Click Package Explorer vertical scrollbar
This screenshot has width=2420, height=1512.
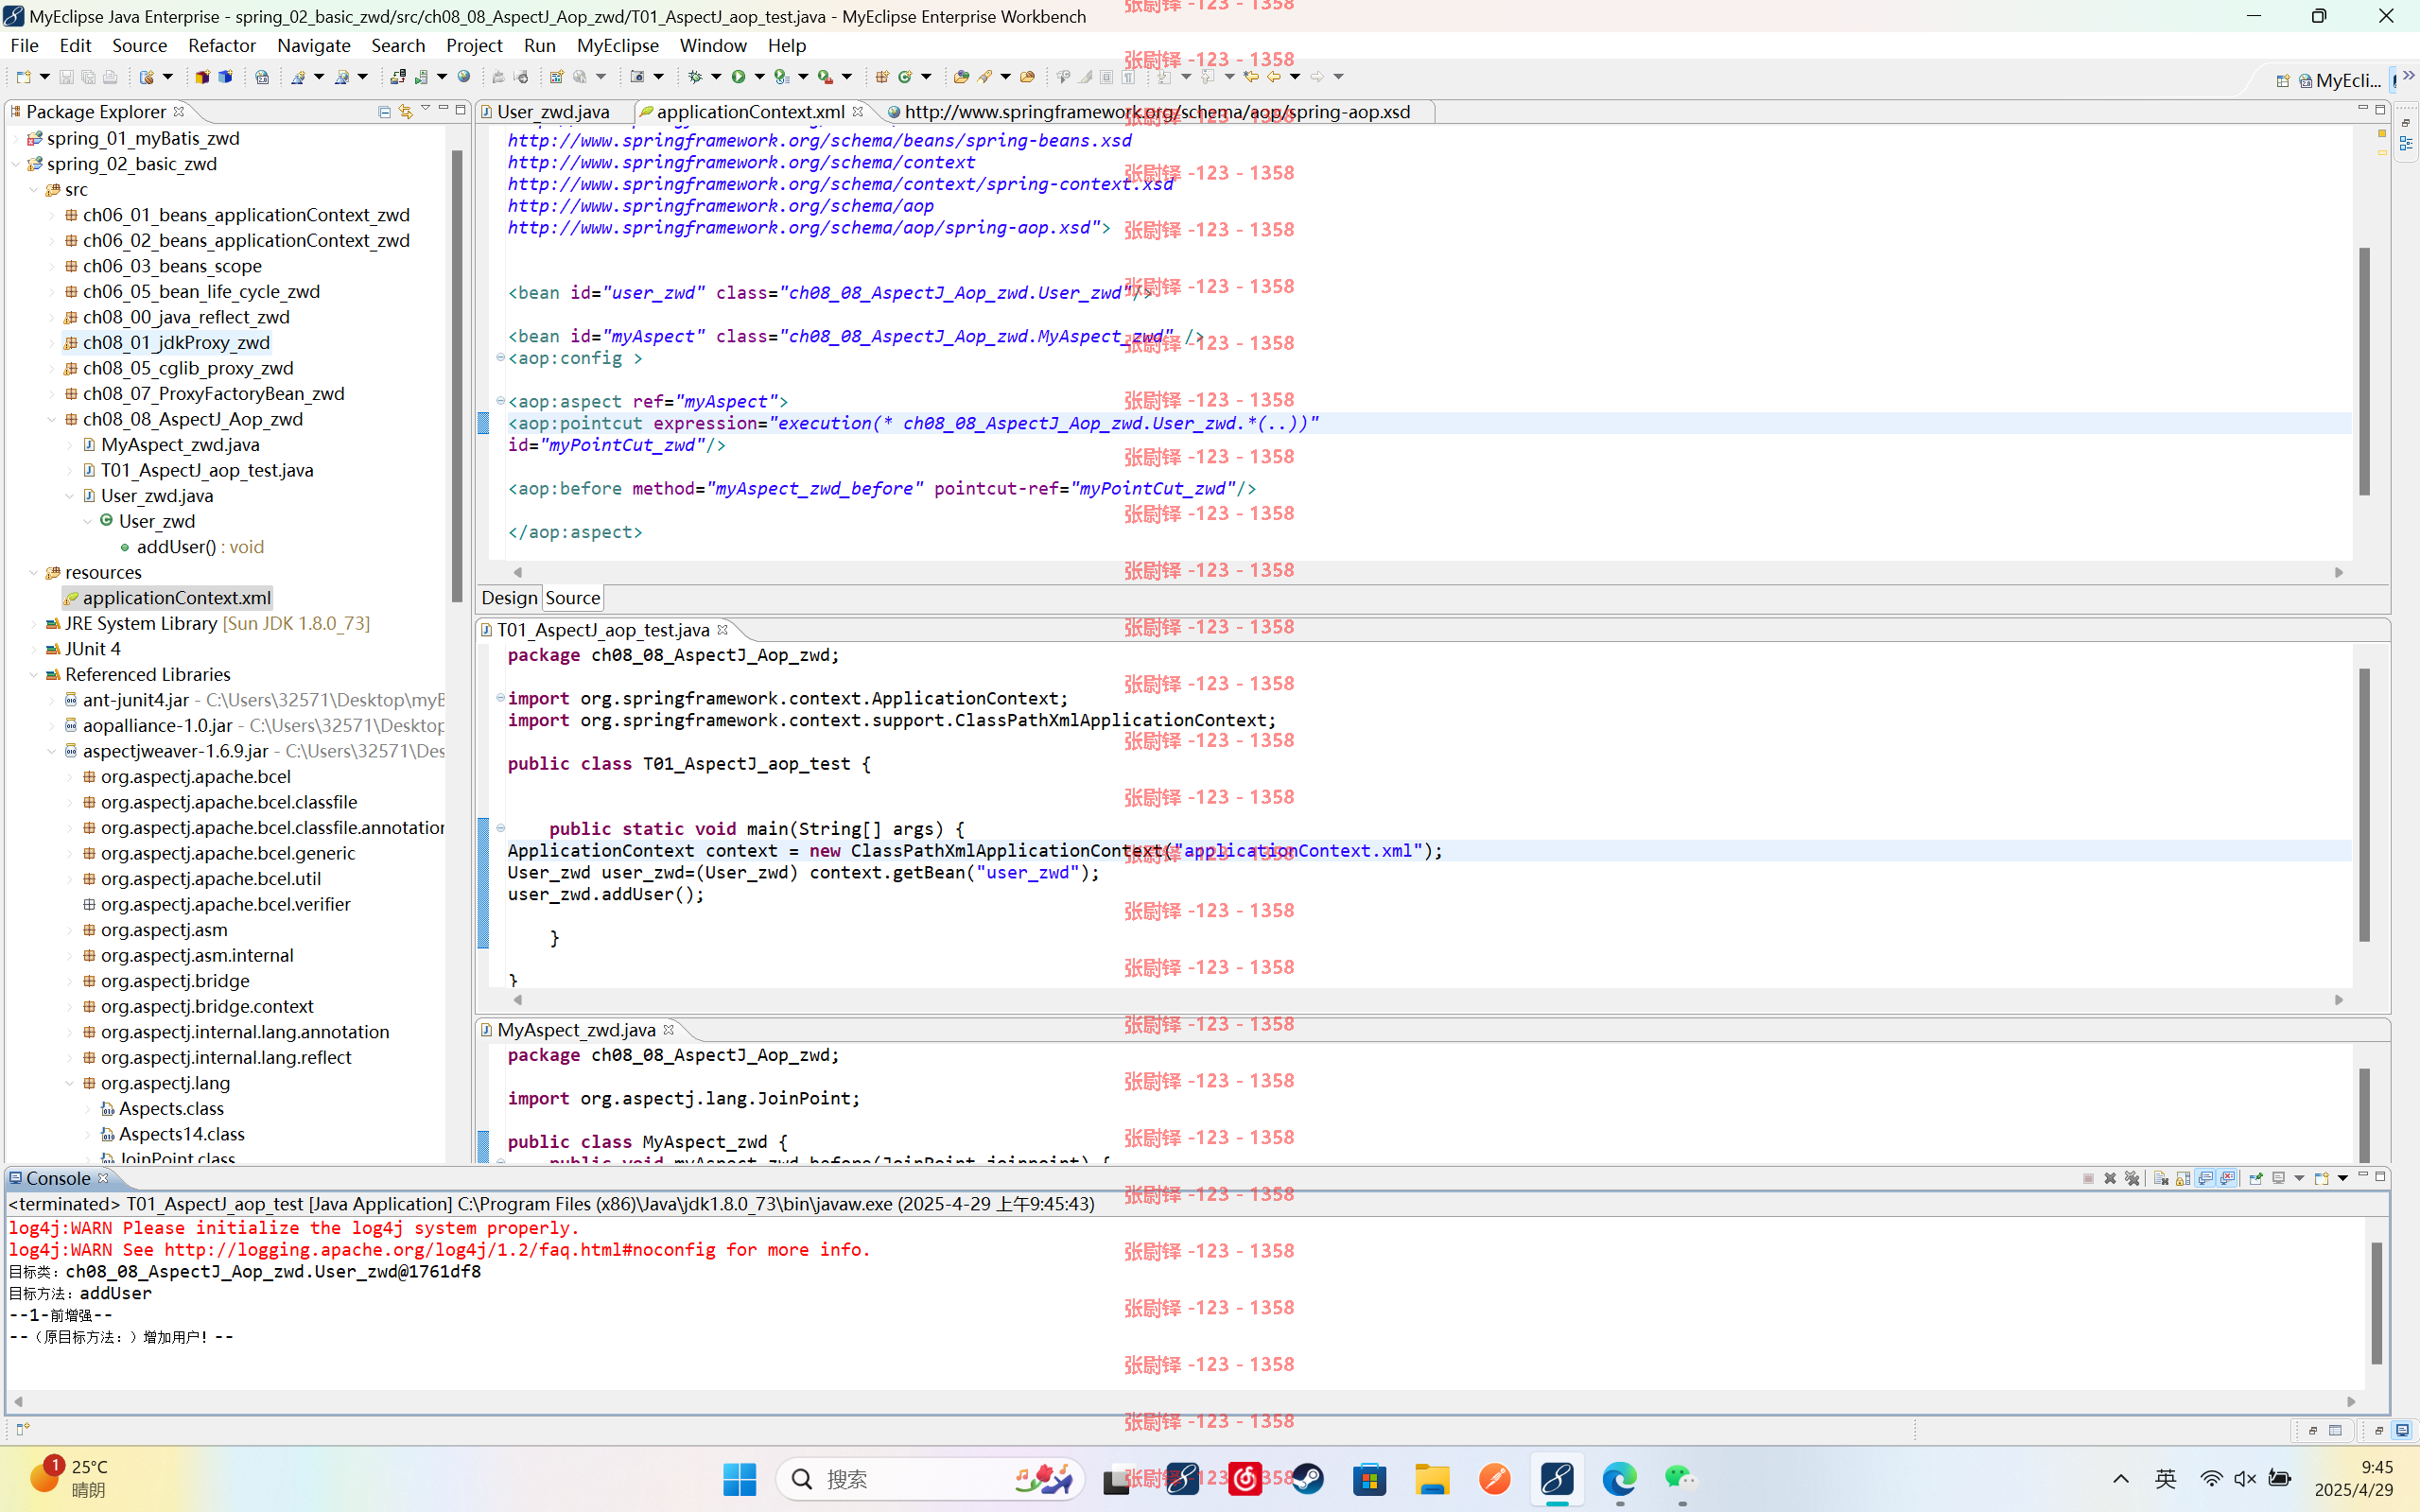[457, 375]
